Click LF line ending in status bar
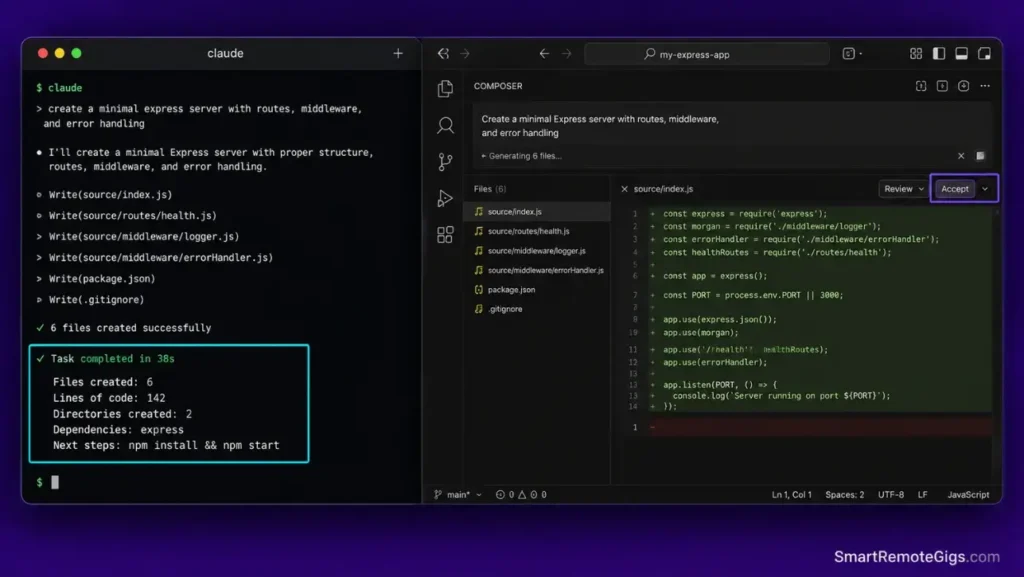This screenshot has height=577, width=1024. point(922,495)
